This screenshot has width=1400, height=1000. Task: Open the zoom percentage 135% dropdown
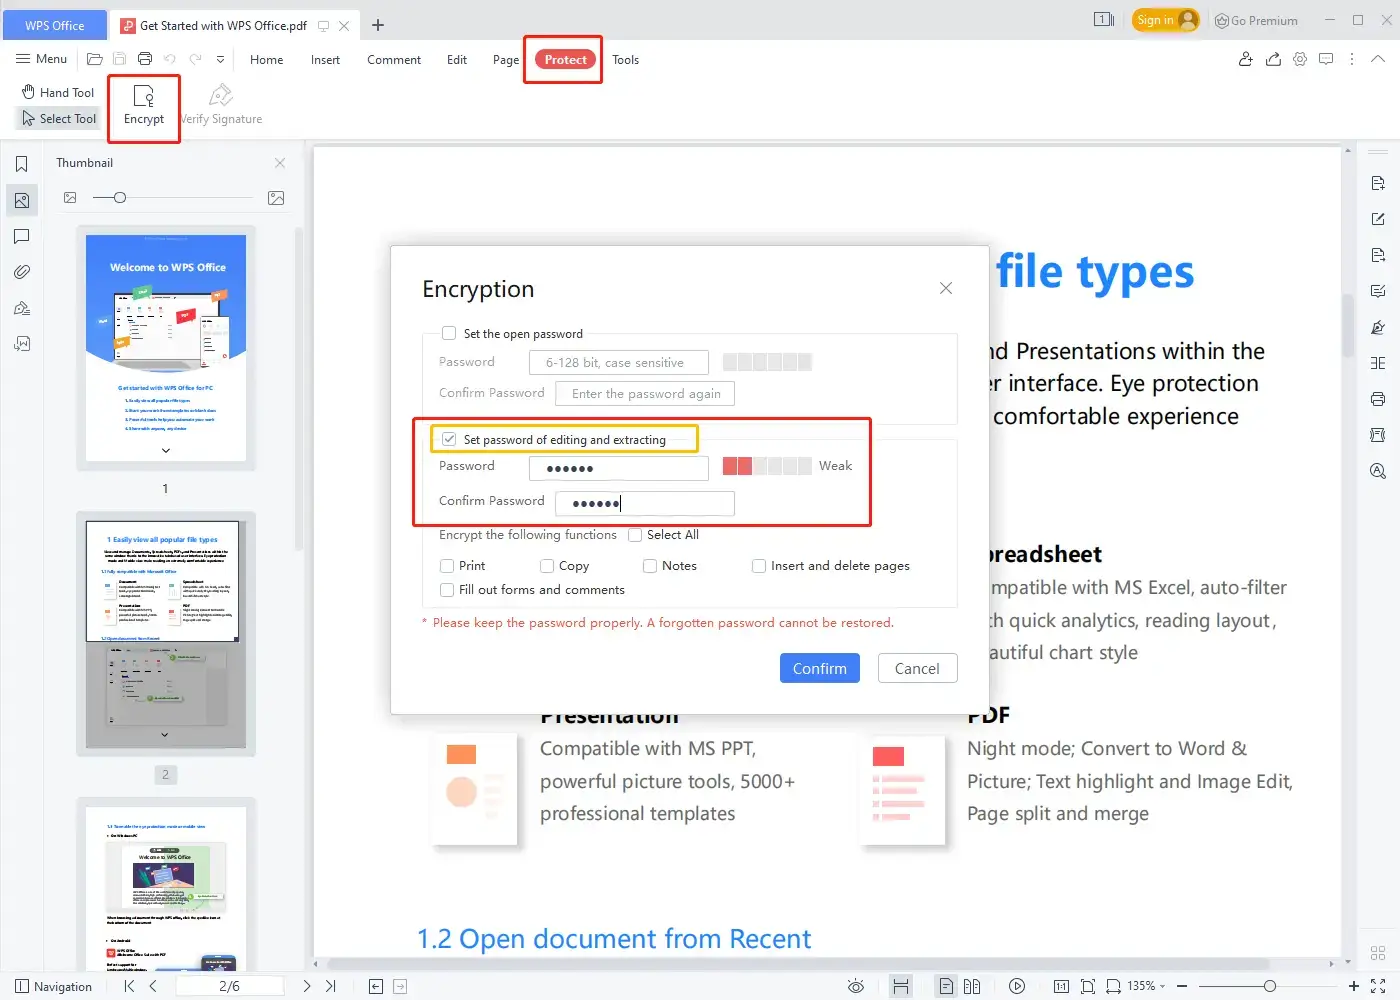pyautogui.click(x=1146, y=986)
